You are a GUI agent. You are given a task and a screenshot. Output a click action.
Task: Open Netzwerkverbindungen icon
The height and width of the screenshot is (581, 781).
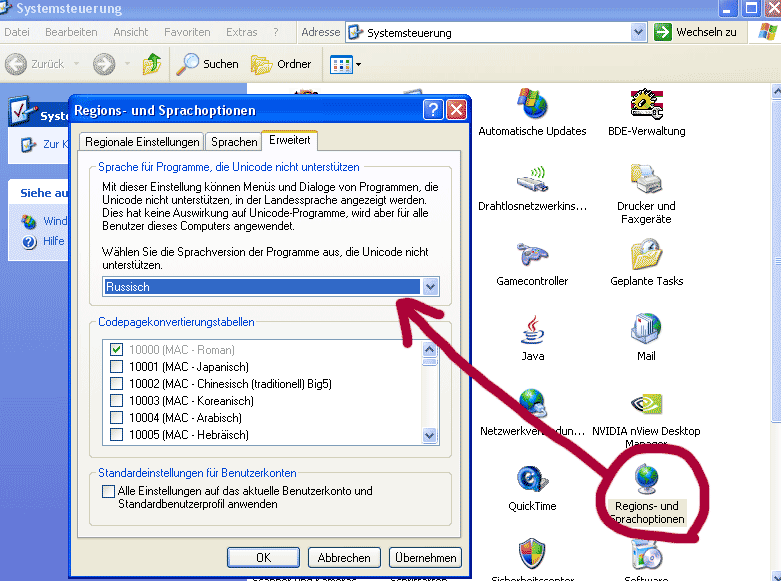tap(532, 404)
